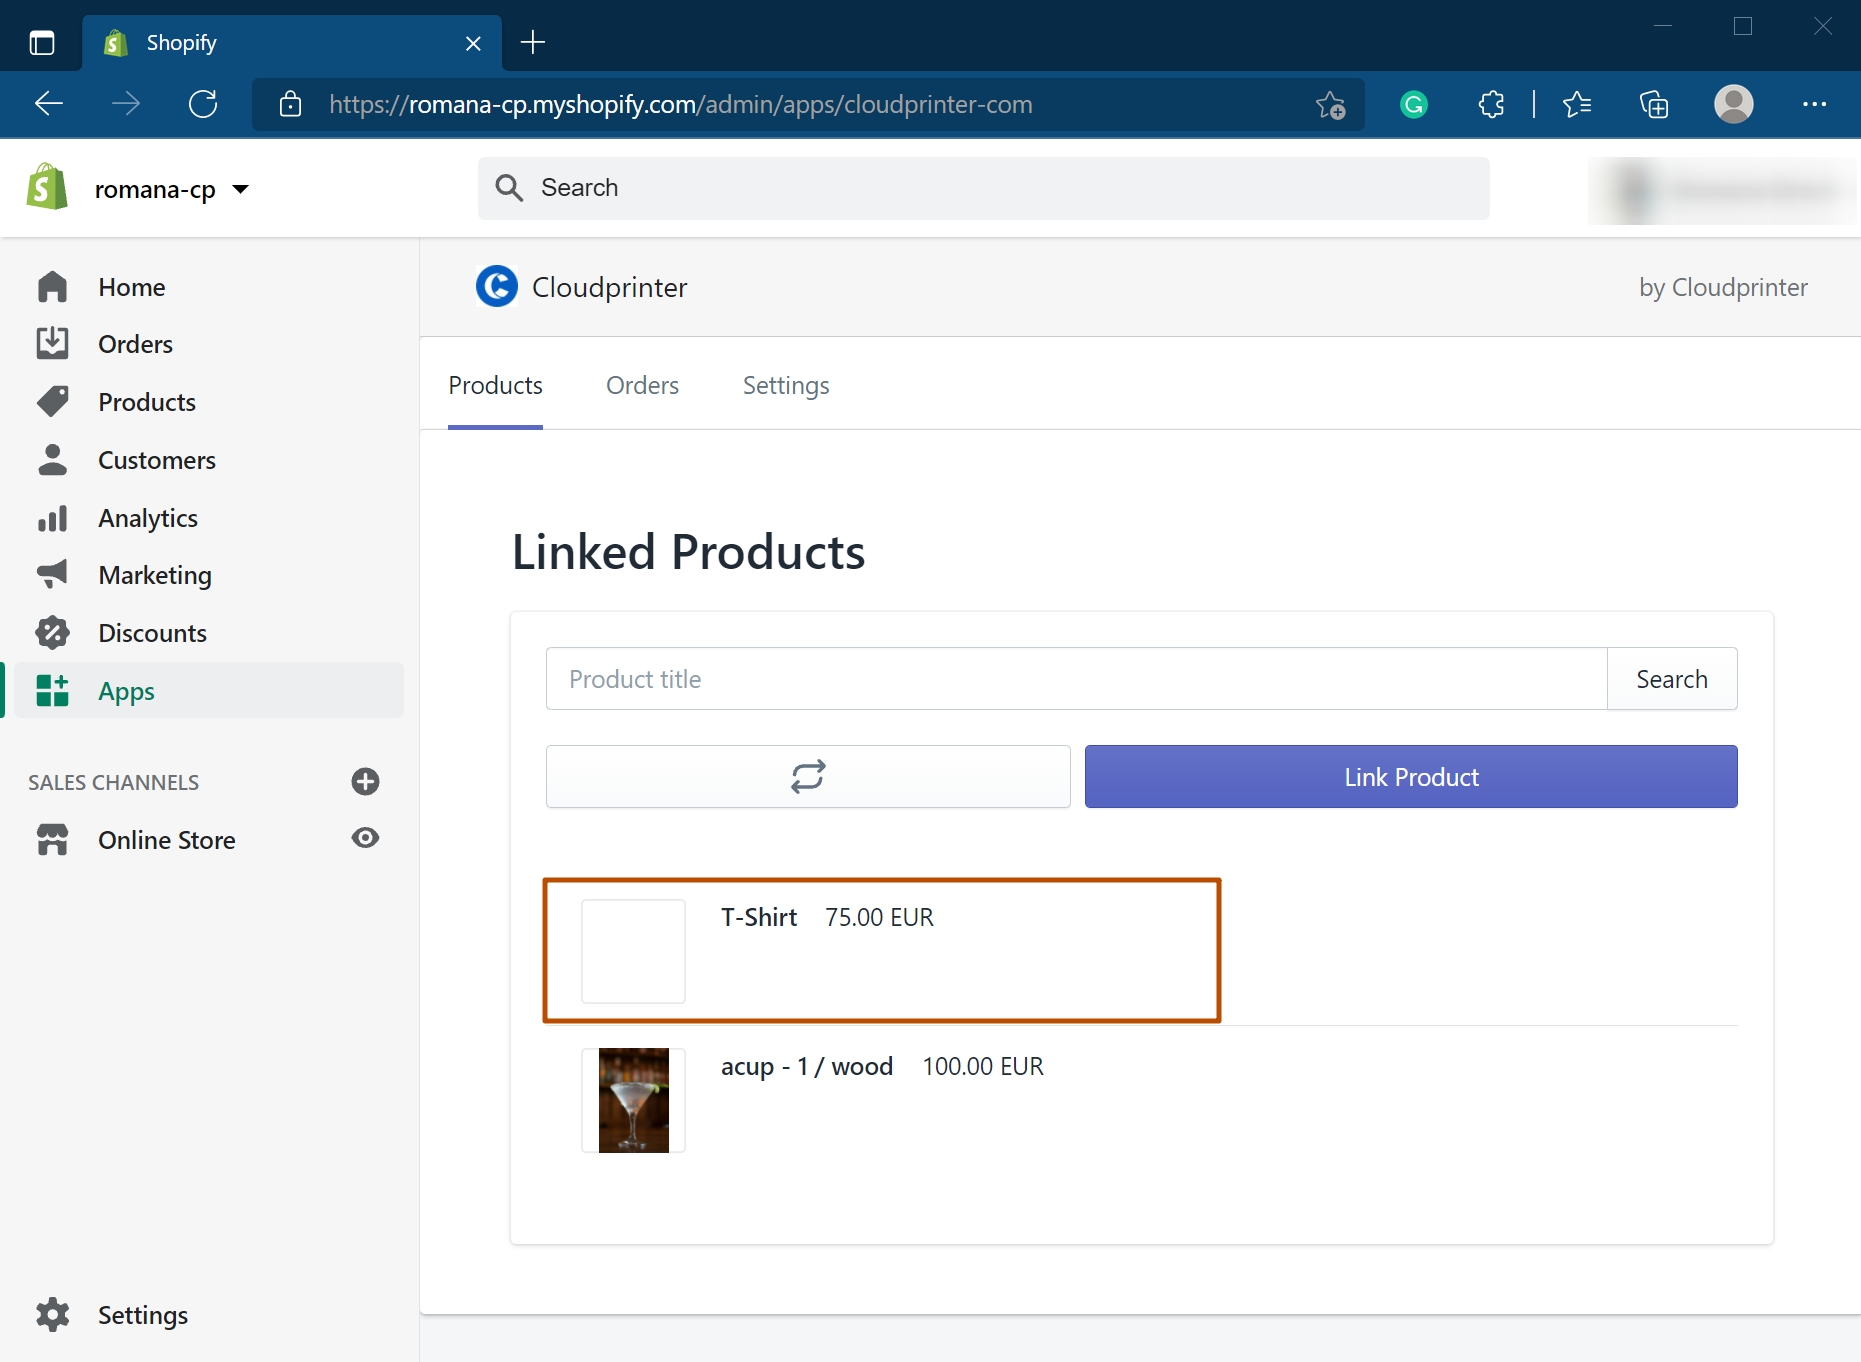Click the by Cloudprinter label
Viewport: 1861px width, 1362px height.
coord(1723,287)
